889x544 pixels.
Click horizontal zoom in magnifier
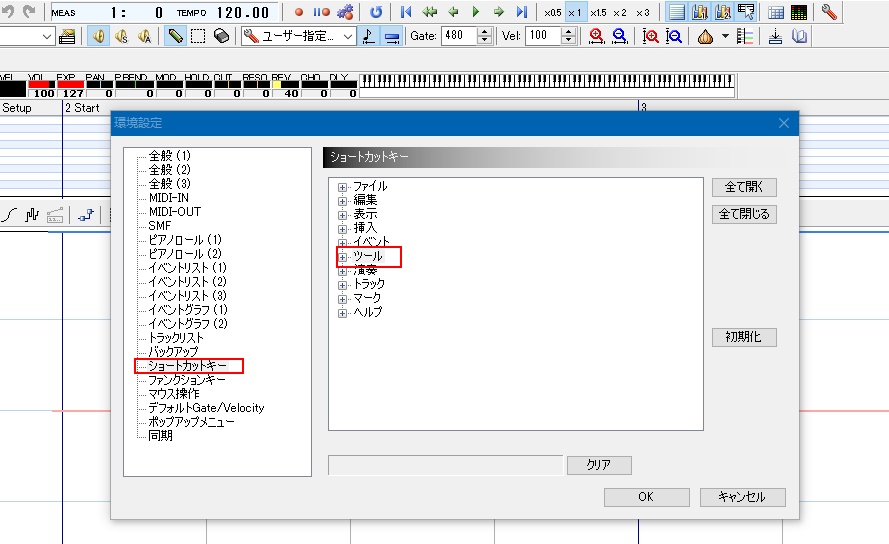click(596, 36)
